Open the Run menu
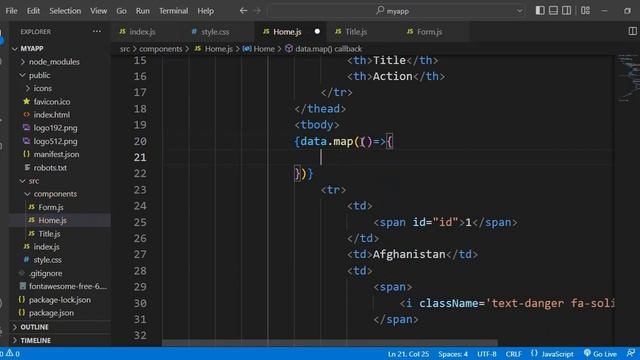 coord(142,11)
